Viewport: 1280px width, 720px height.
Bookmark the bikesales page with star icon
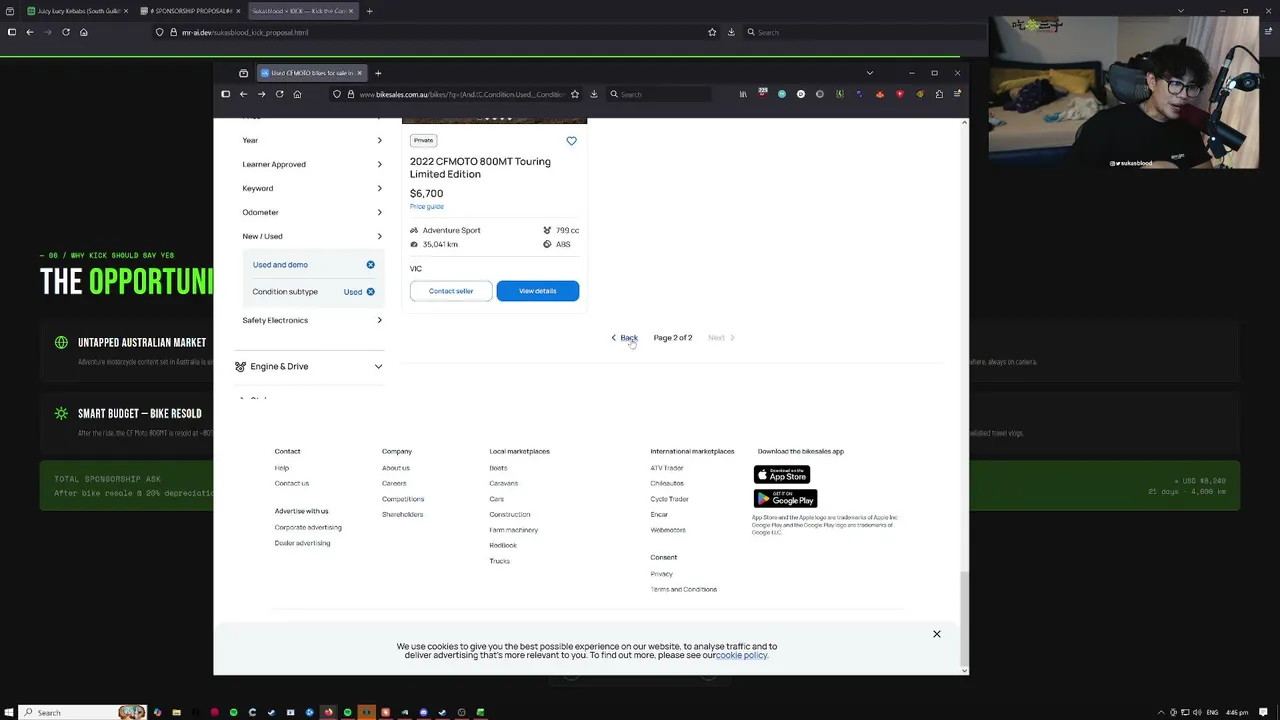[x=575, y=94]
